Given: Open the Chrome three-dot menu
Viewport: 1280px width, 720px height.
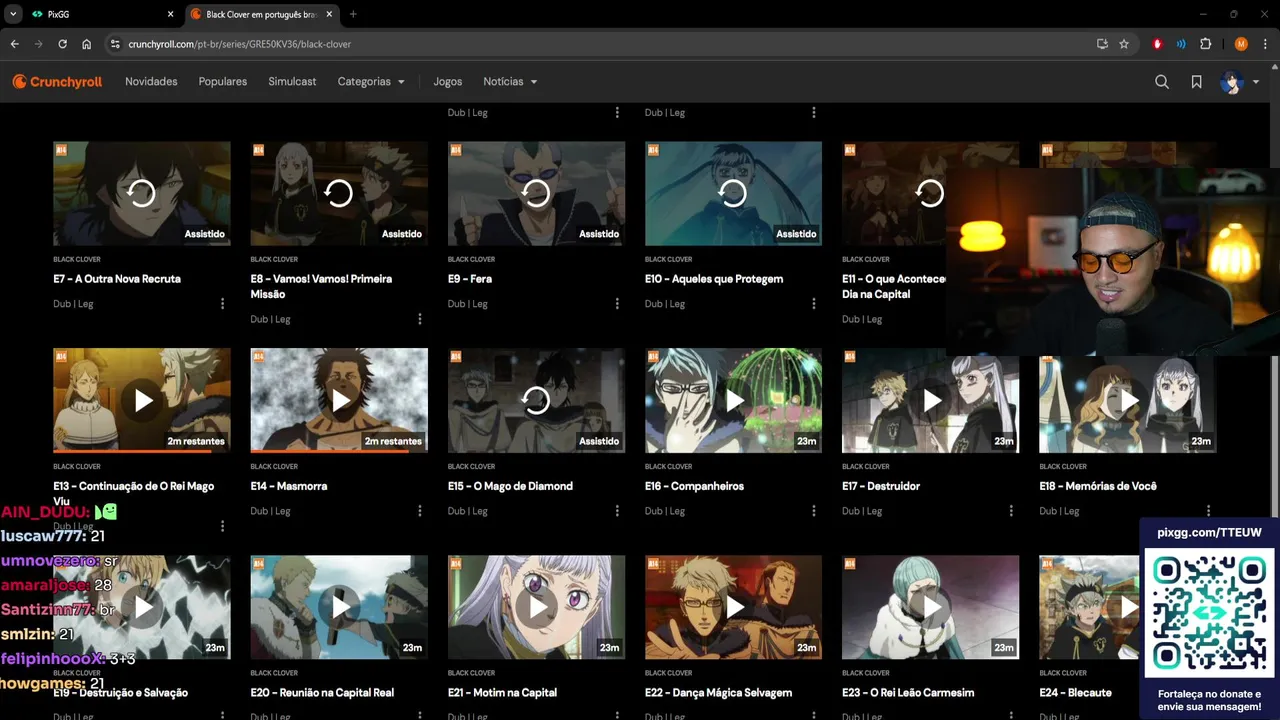Looking at the screenshot, I should click(x=1265, y=44).
